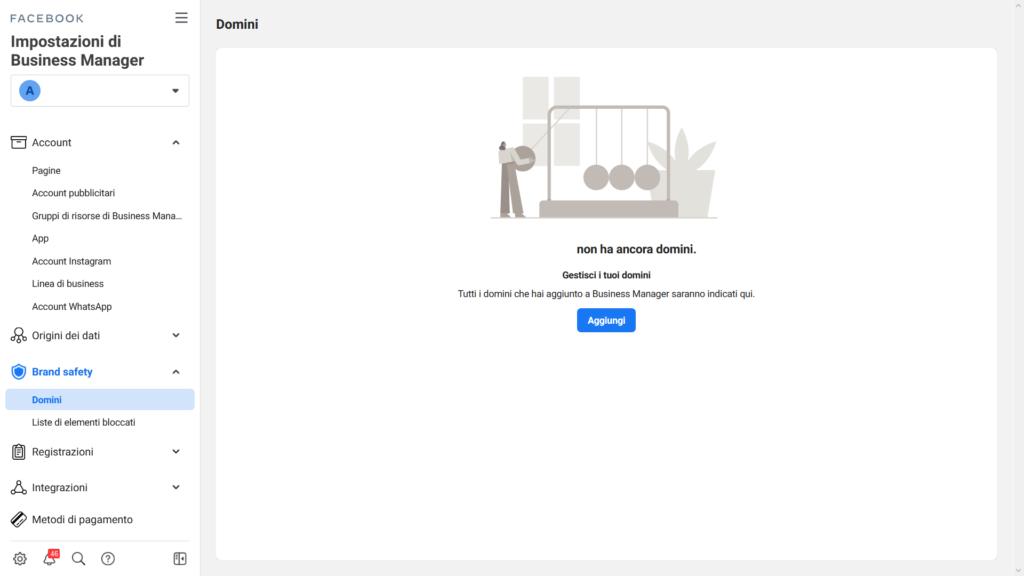Go to Account pubblicitari
Screen dimensions: 1024x576
pos(73,193)
